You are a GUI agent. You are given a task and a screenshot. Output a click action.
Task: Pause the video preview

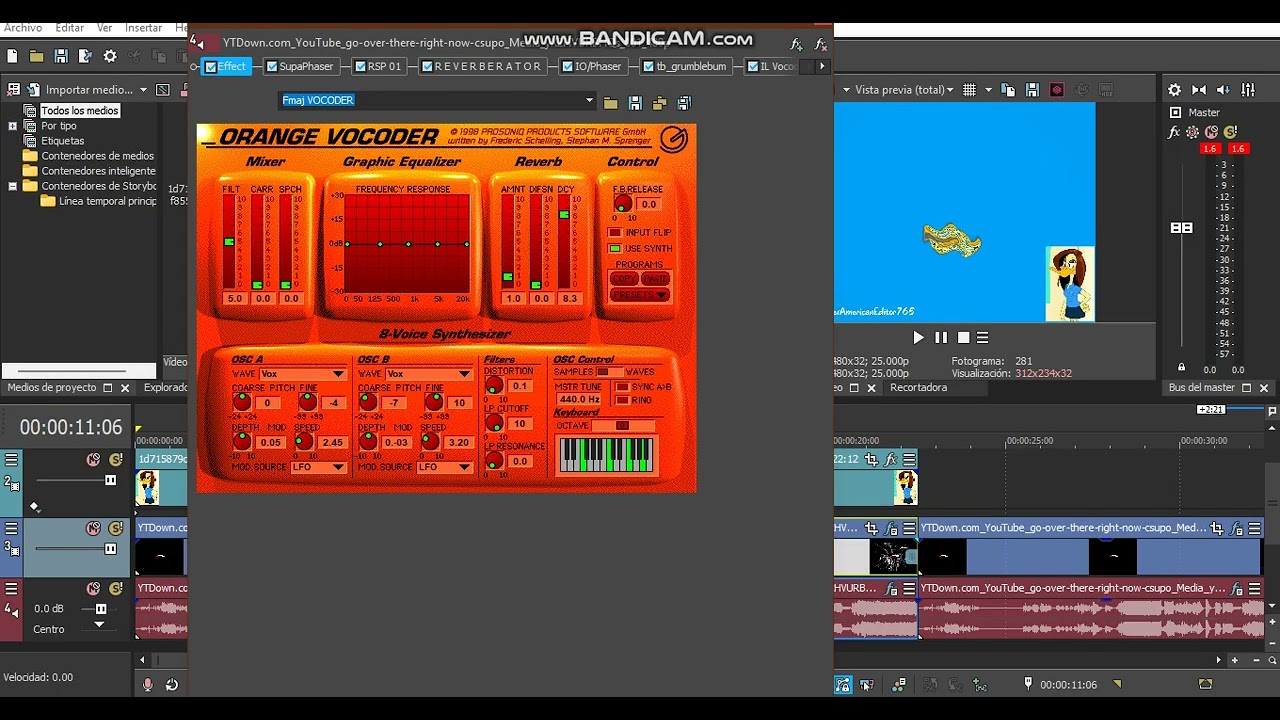941,338
